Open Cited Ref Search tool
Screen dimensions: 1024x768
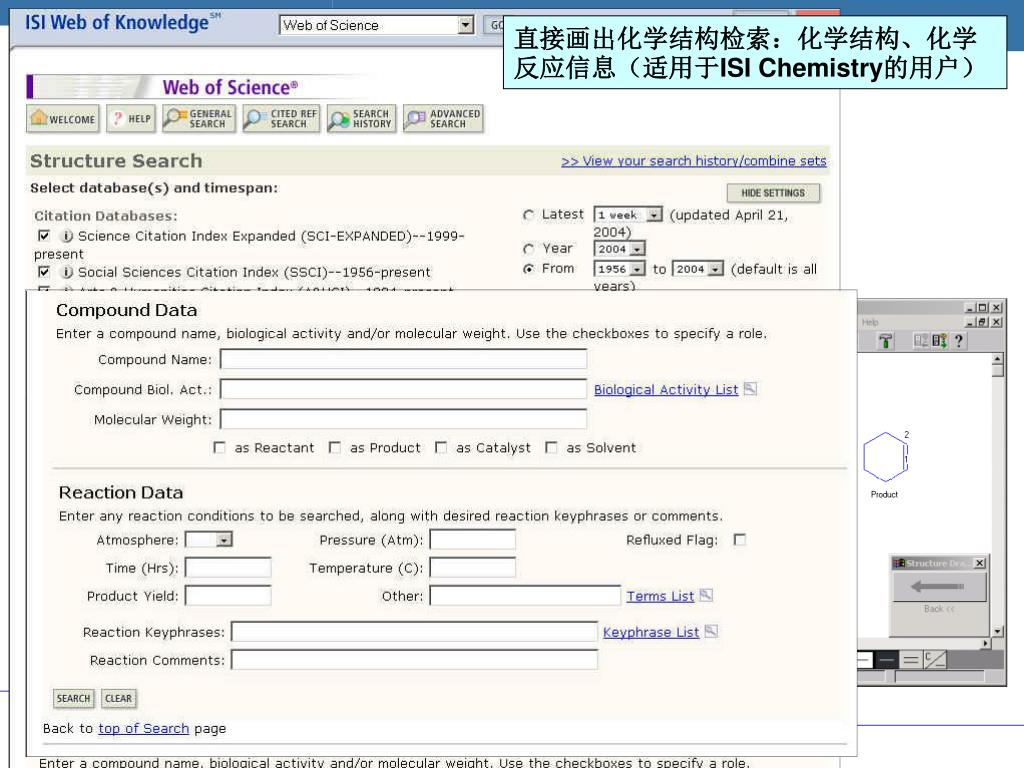(281, 120)
